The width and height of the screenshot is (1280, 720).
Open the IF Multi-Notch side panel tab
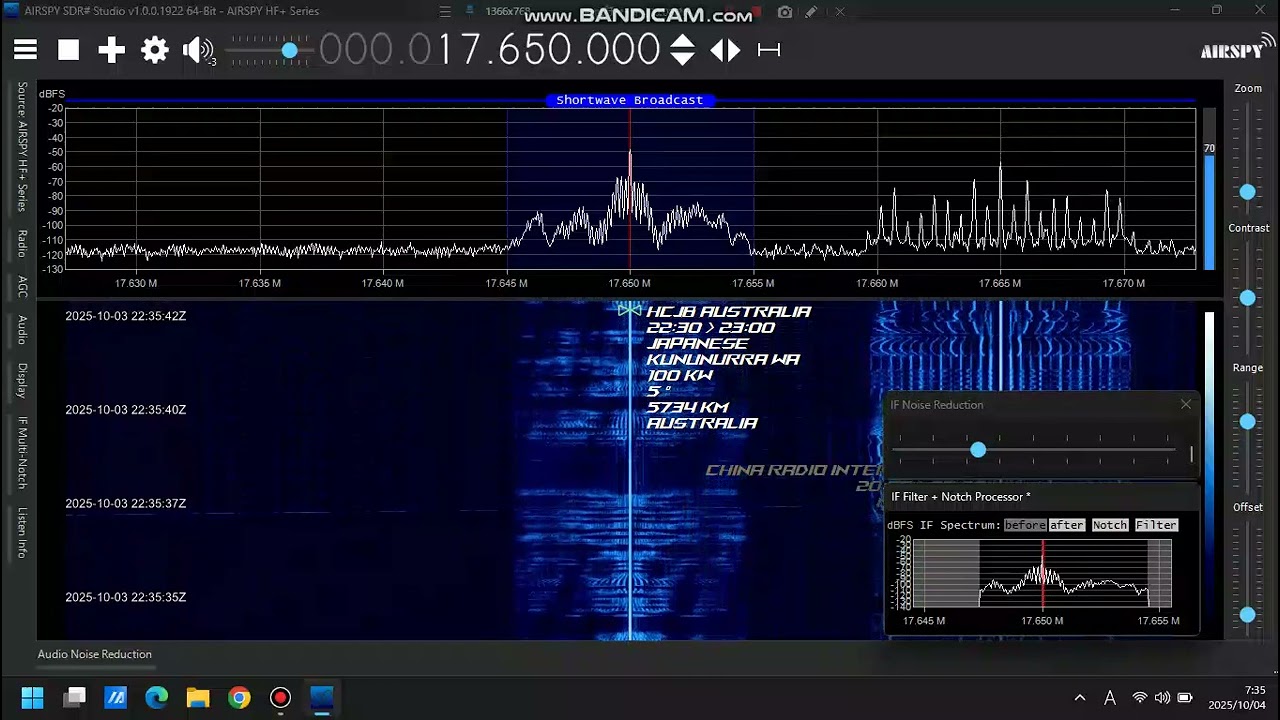22,452
